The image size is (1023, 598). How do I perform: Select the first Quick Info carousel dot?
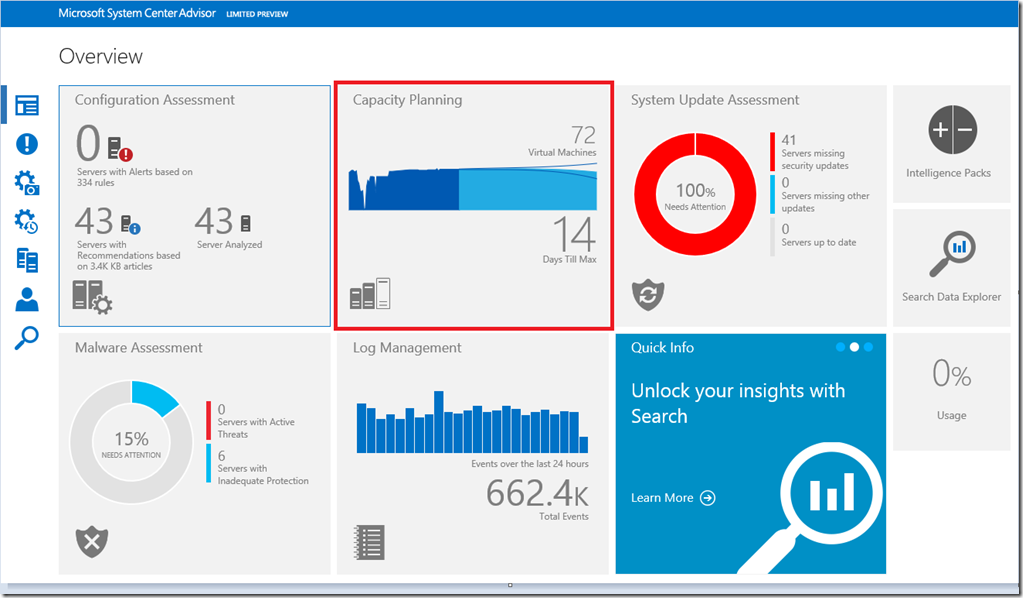coord(839,347)
